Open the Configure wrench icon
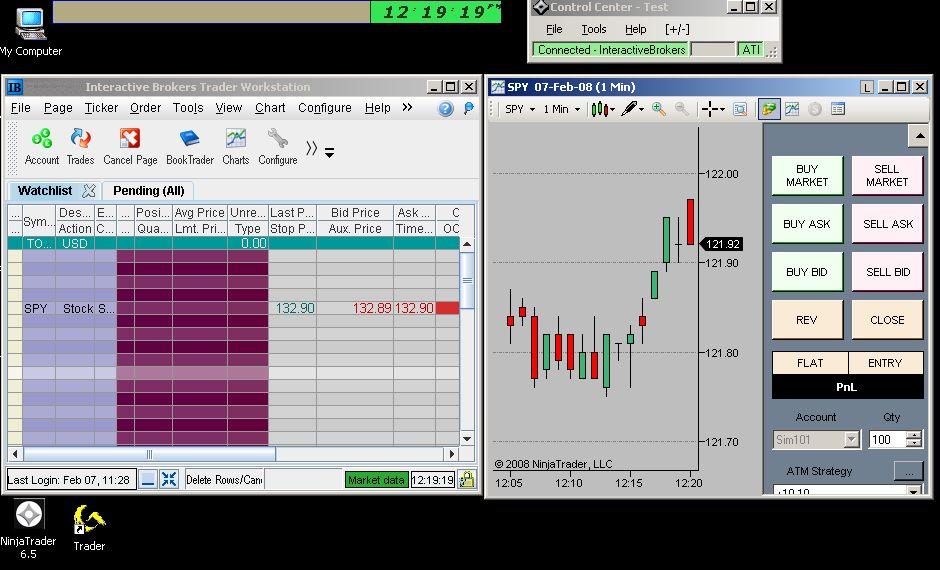The image size is (940, 570). coord(278,146)
